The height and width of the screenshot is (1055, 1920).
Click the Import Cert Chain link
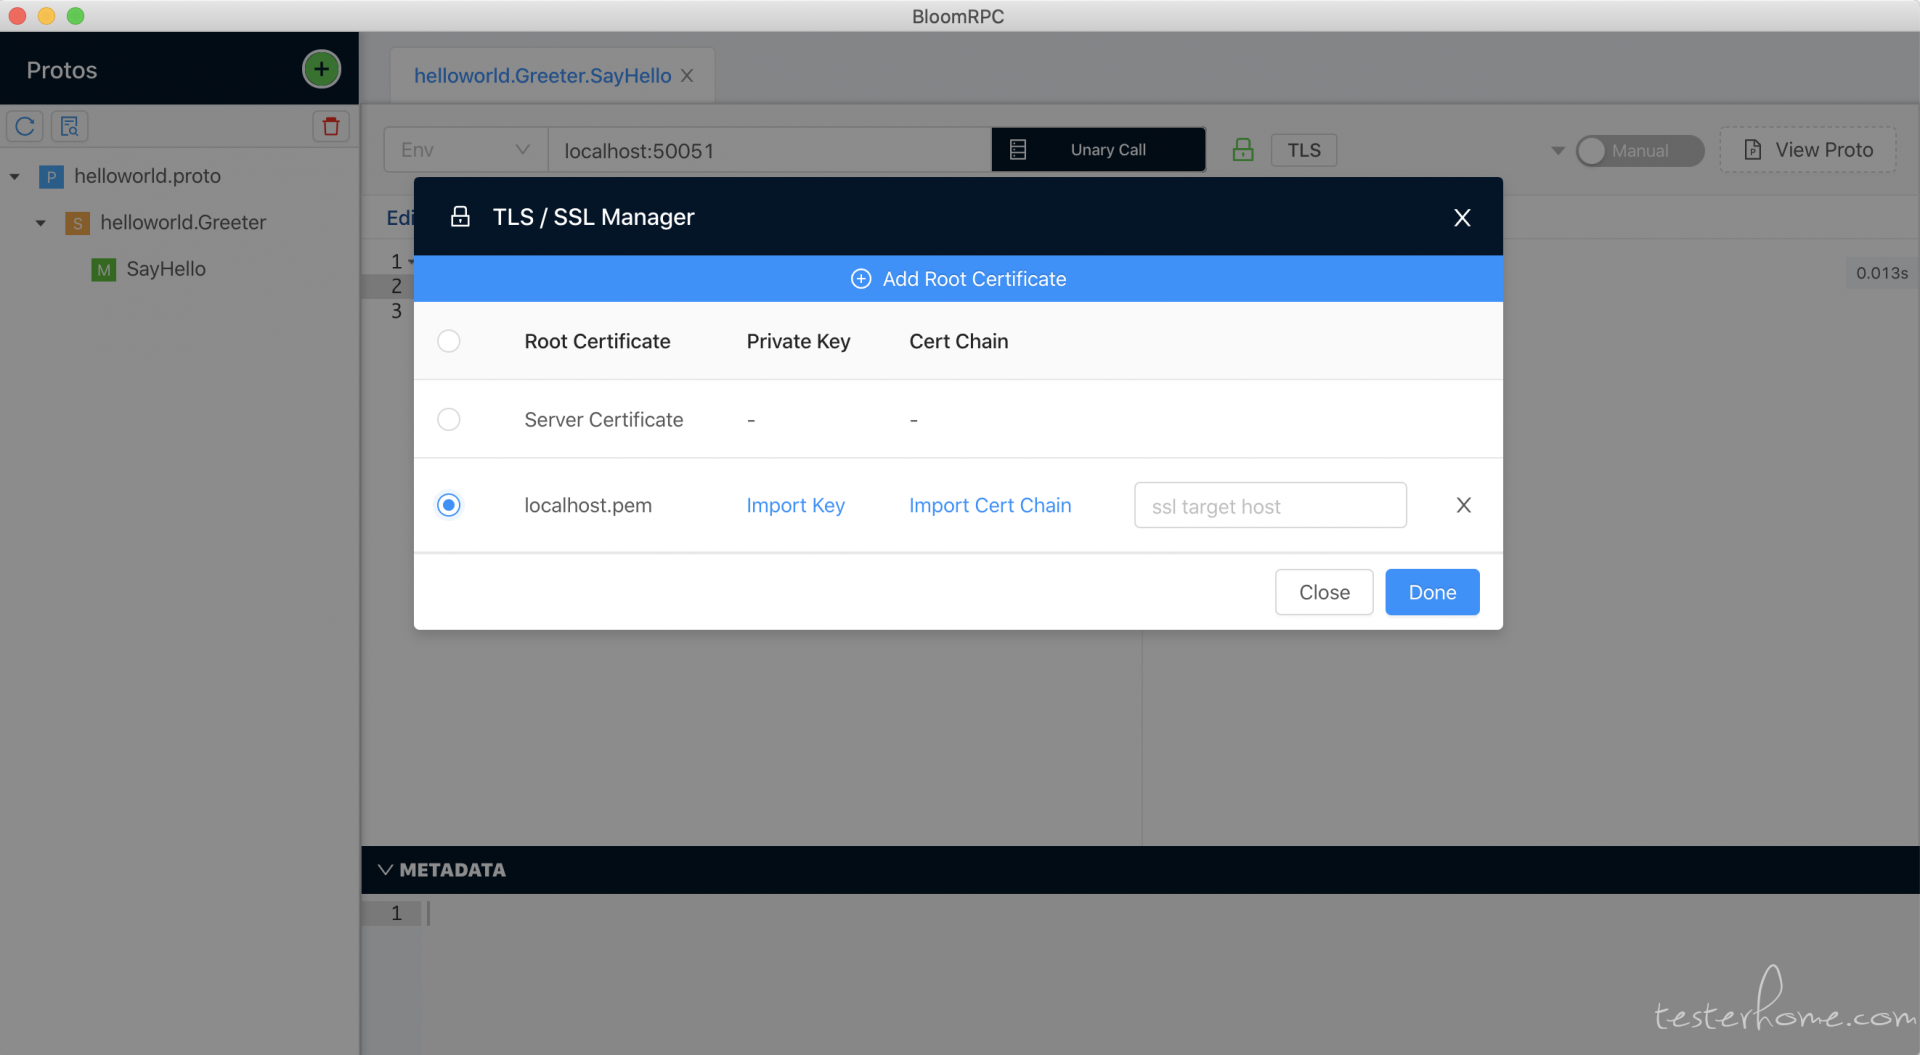tap(990, 505)
